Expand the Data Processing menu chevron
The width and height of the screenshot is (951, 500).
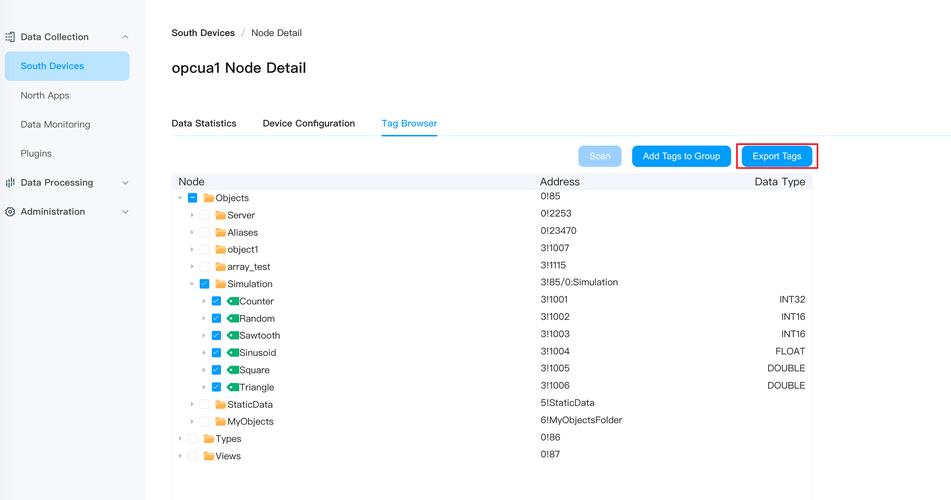(125, 183)
